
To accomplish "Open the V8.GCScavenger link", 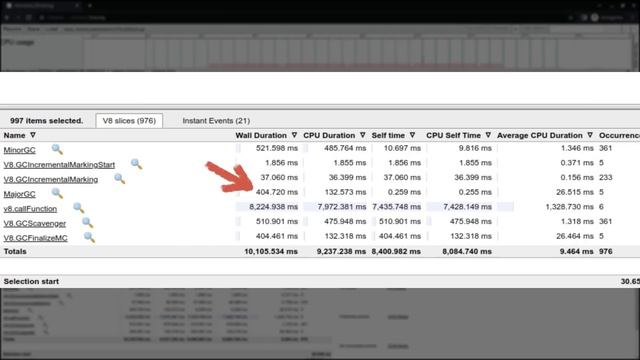I will (x=35, y=224).
